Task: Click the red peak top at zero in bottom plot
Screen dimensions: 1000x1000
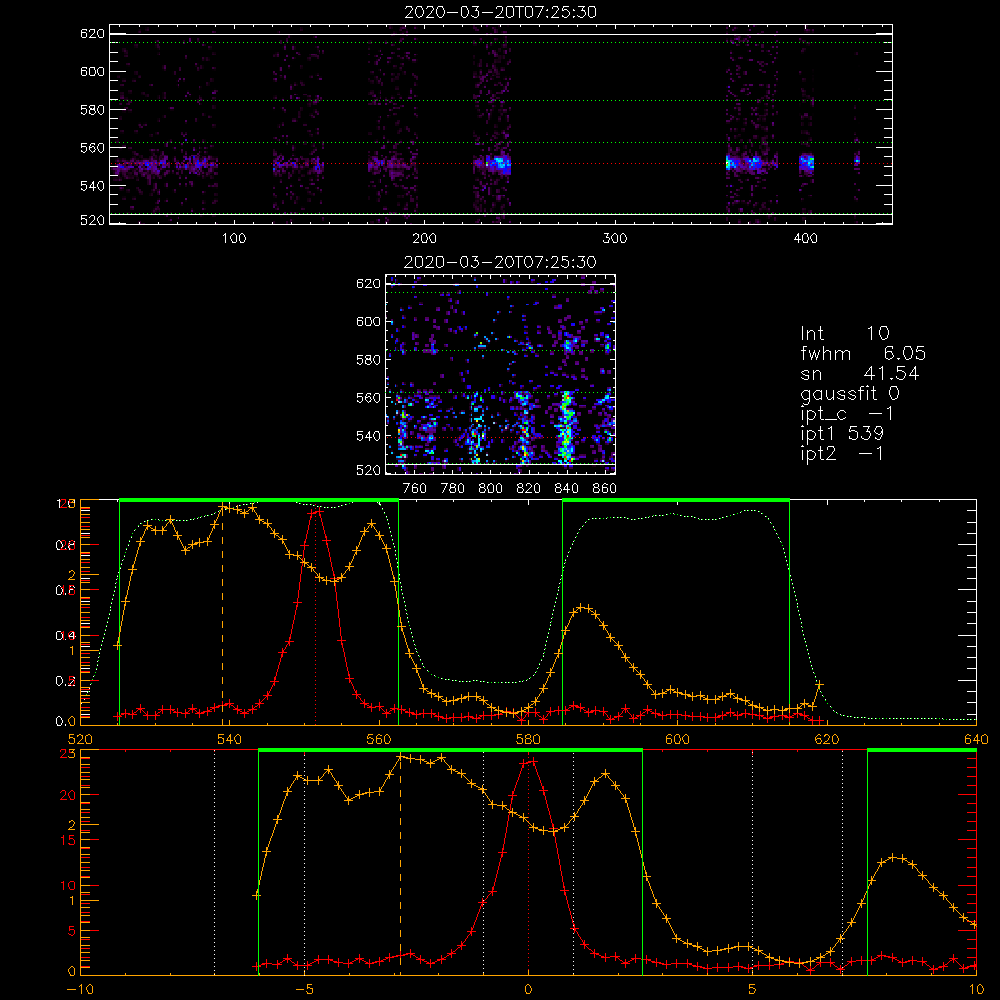Action: (x=530, y=761)
